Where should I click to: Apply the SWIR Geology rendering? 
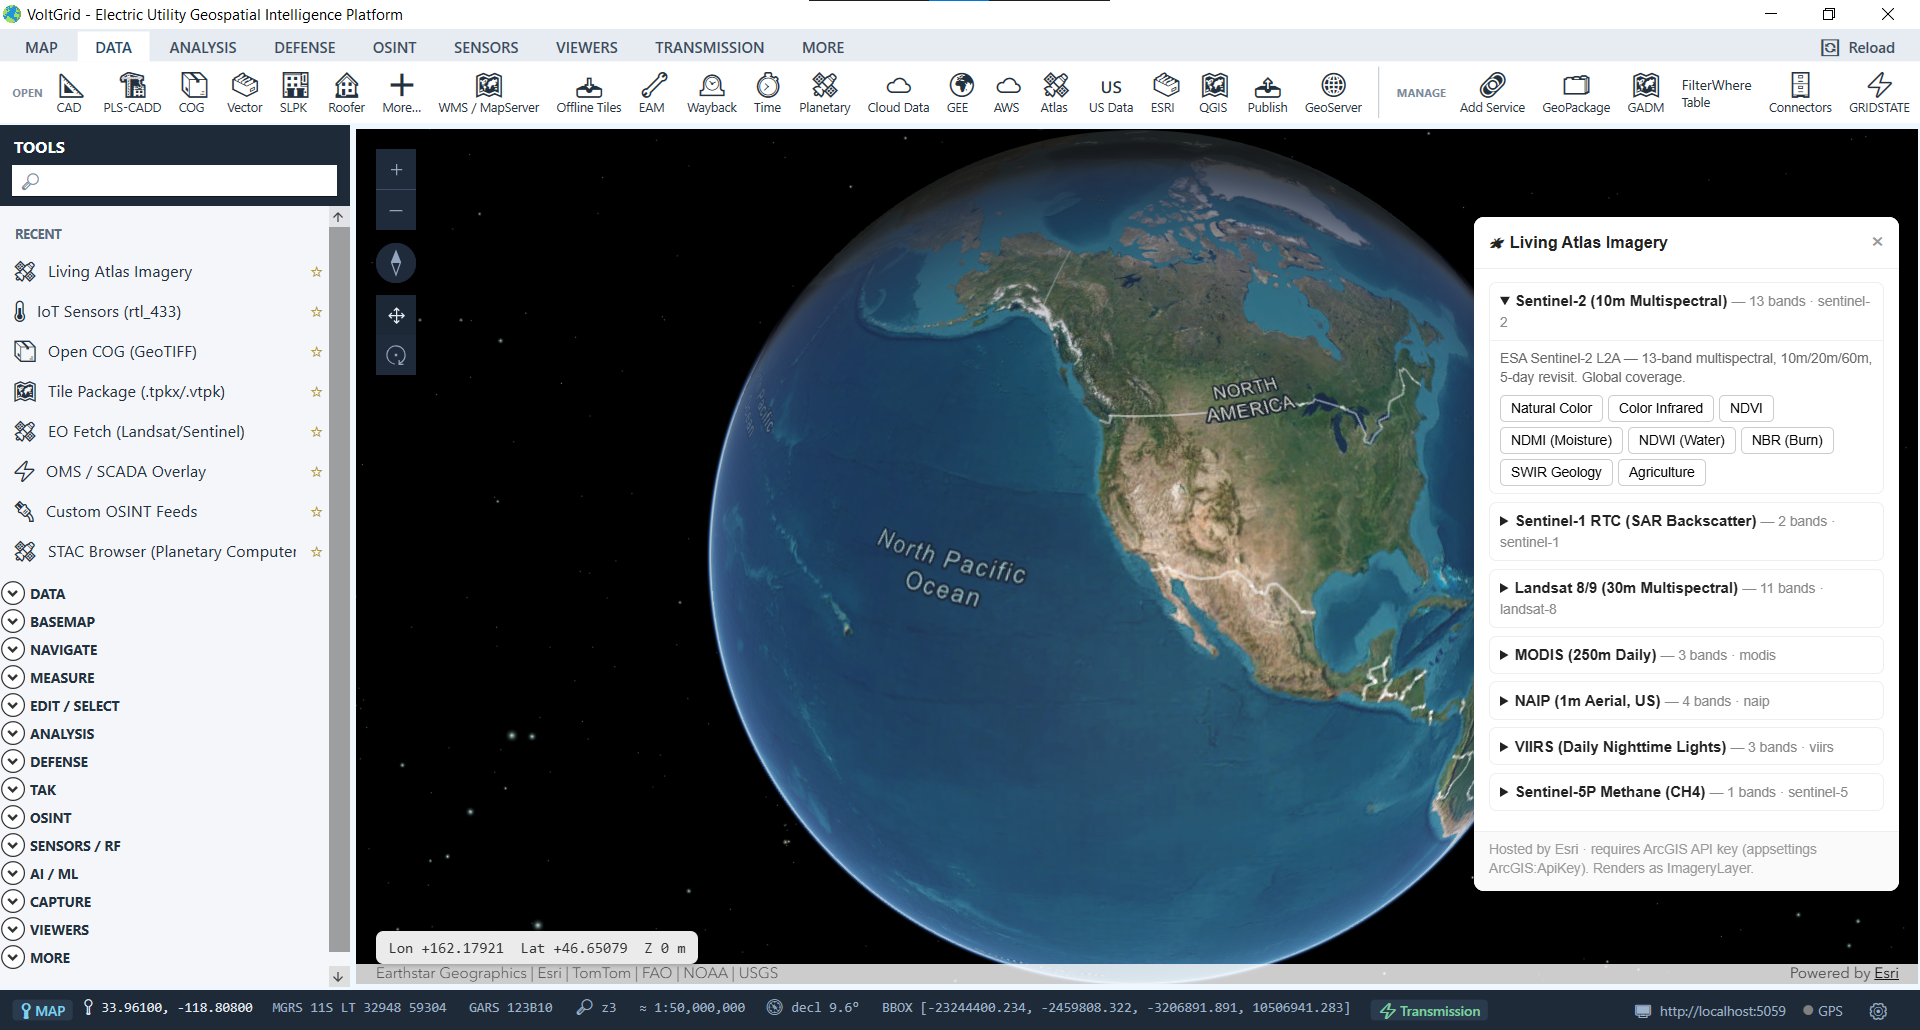(1556, 472)
